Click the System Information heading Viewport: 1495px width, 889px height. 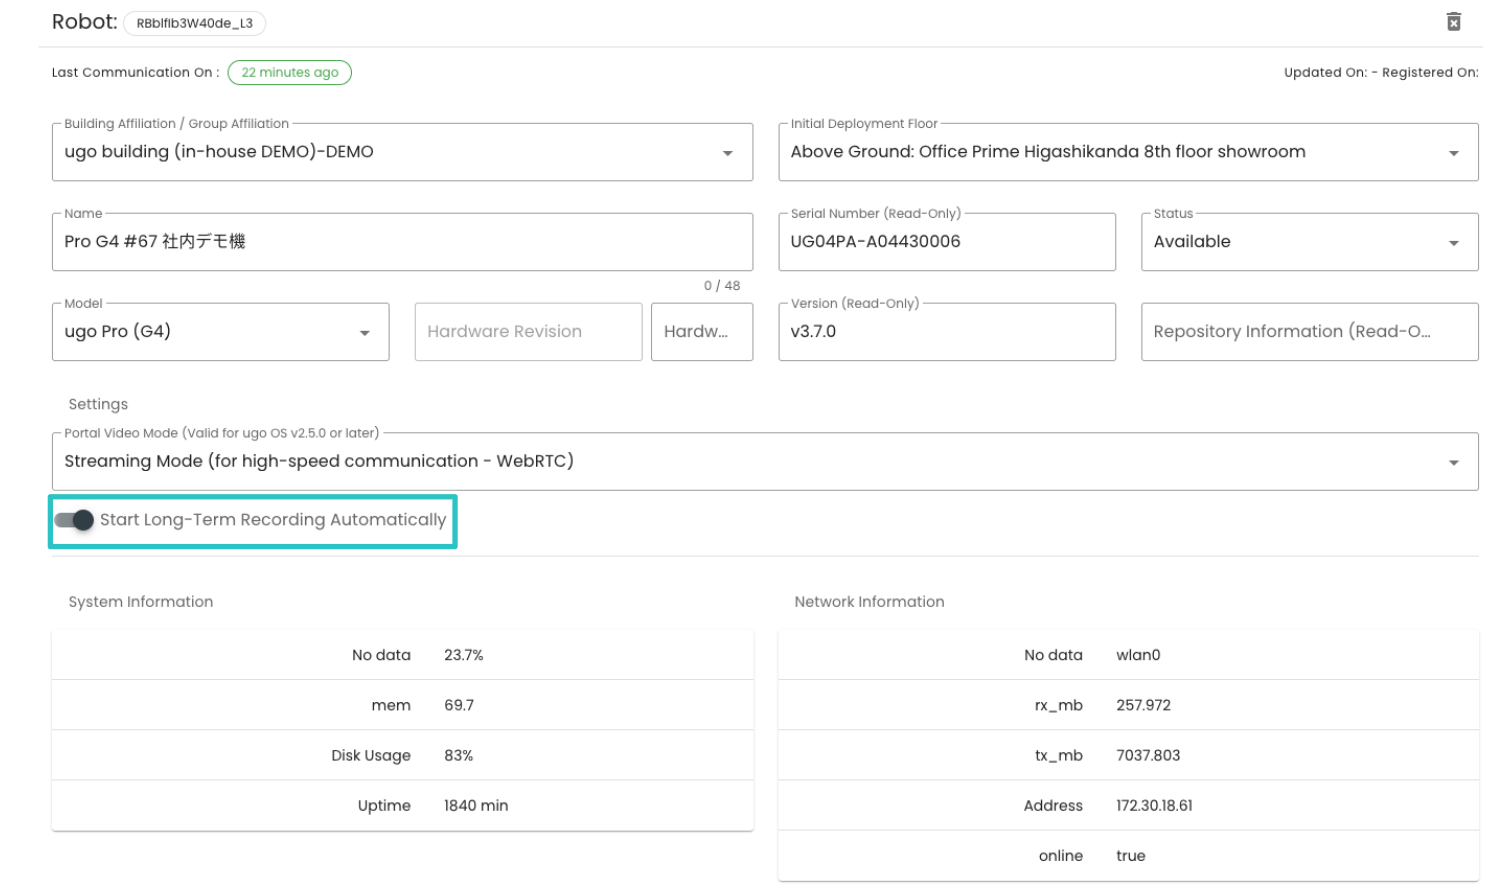pos(141,602)
